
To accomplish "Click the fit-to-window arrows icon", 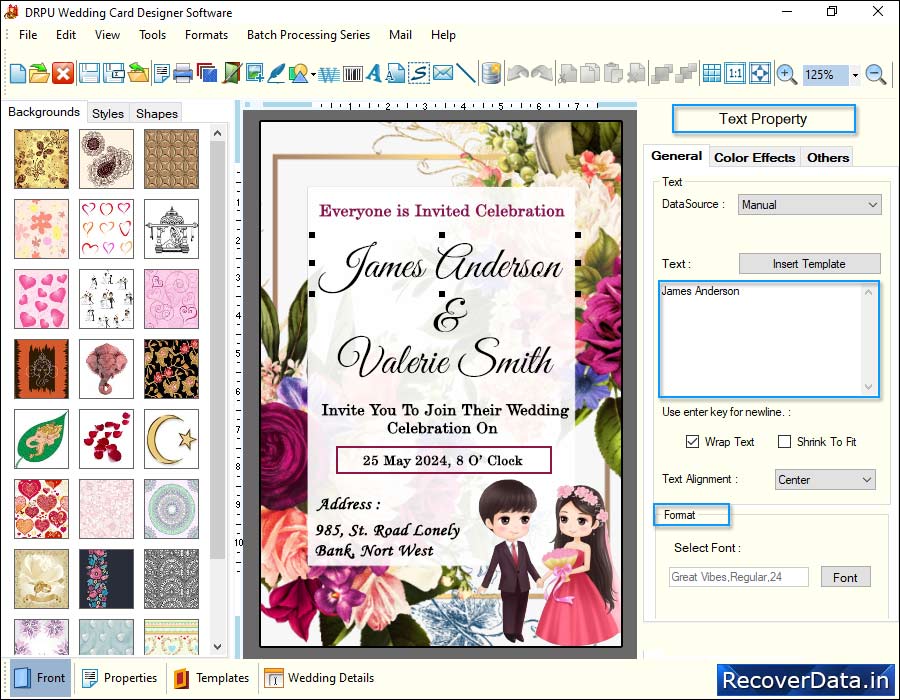I will tap(760, 73).
